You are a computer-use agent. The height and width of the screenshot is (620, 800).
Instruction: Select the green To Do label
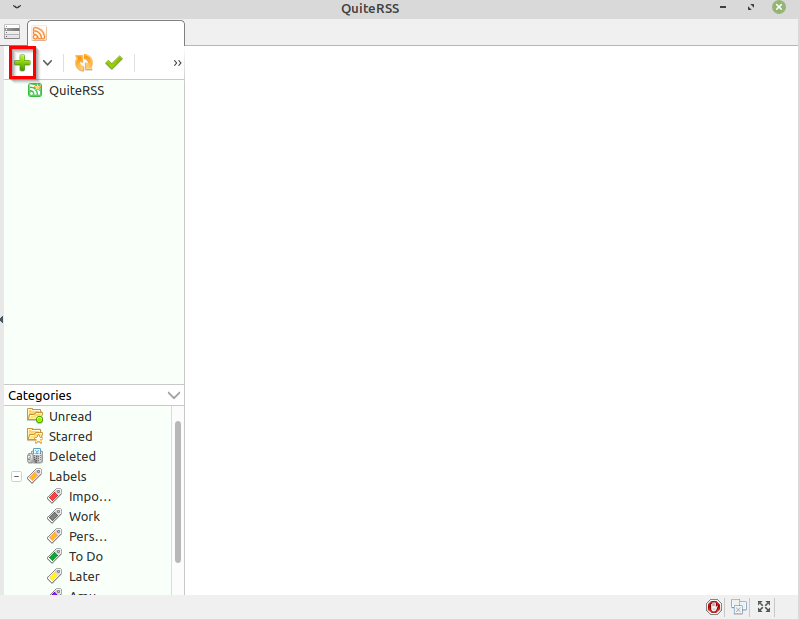(75, 556)
